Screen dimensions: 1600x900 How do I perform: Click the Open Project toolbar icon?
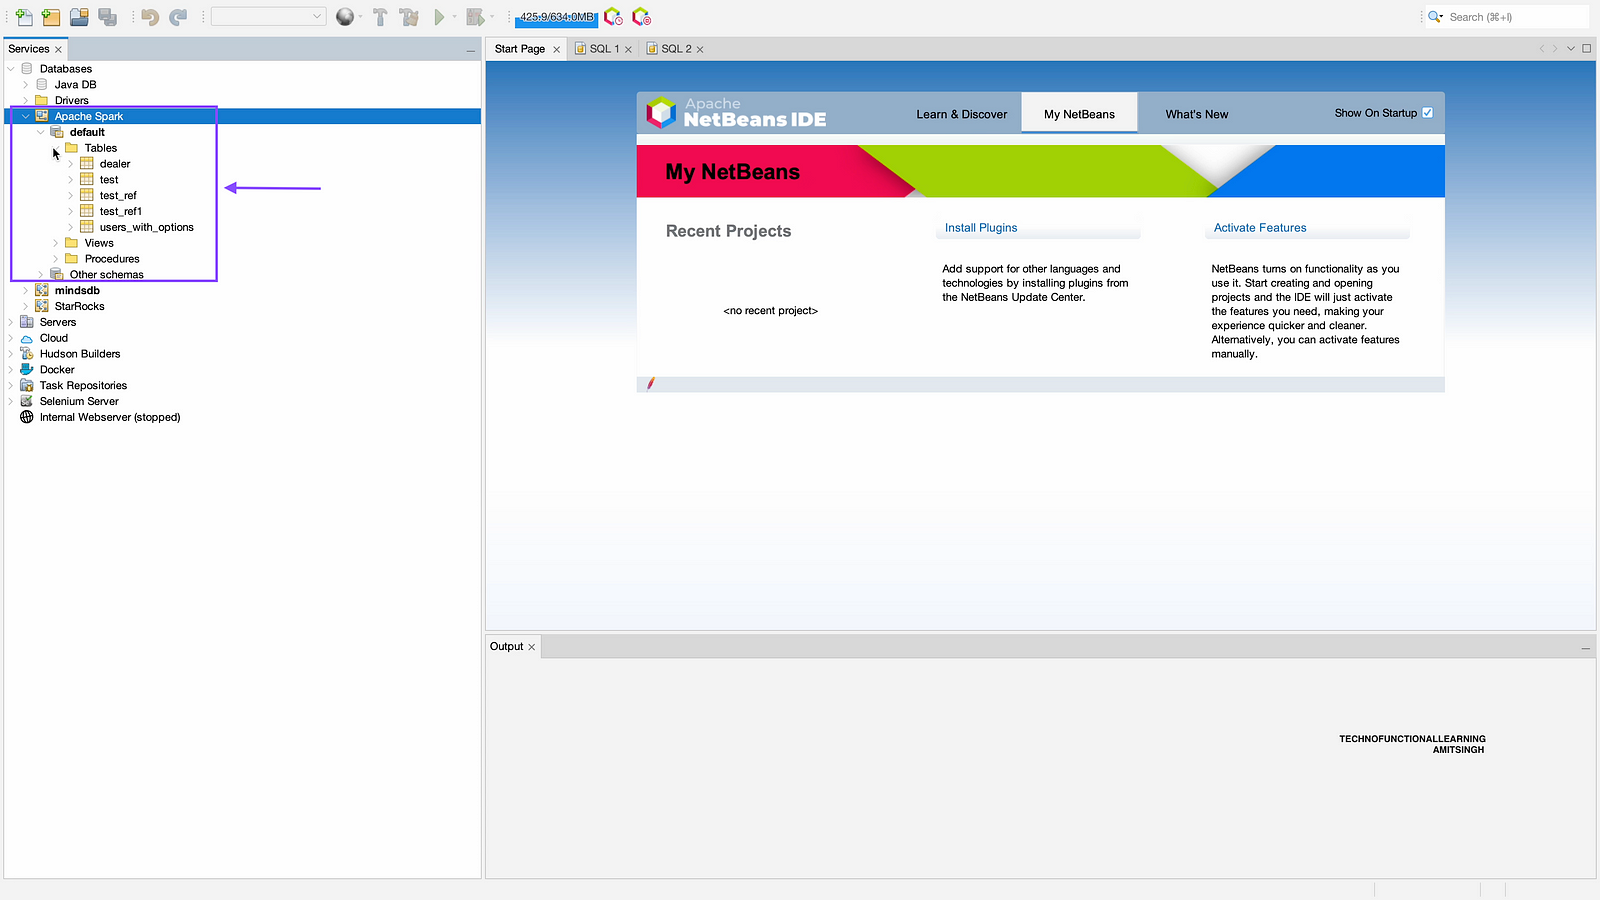[79, 17]
